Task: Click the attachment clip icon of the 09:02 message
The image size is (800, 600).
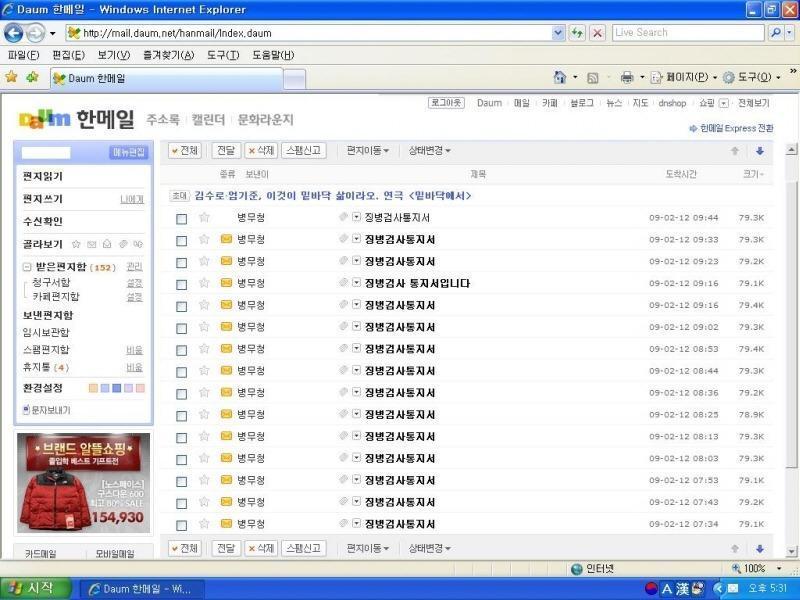Action: tap(343, 326)
